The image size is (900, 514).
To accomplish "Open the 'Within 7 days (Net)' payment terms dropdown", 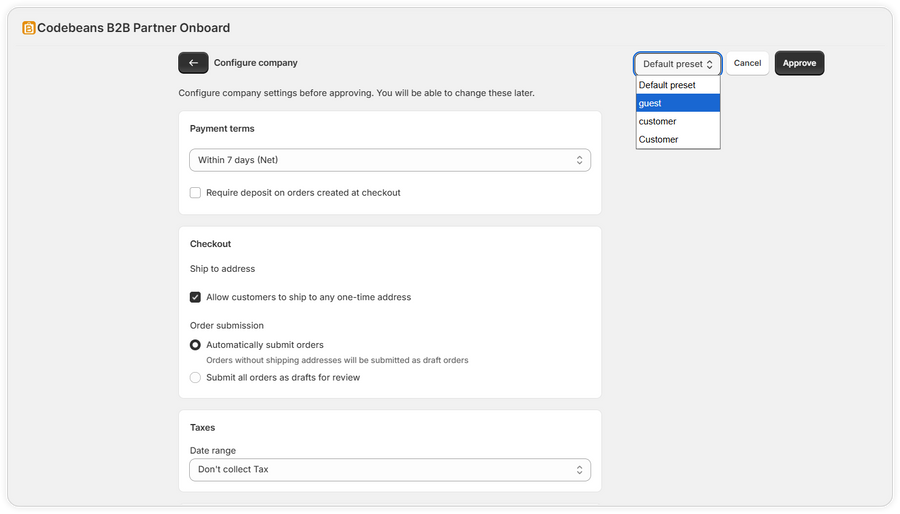I will click(x=390, y=160).
